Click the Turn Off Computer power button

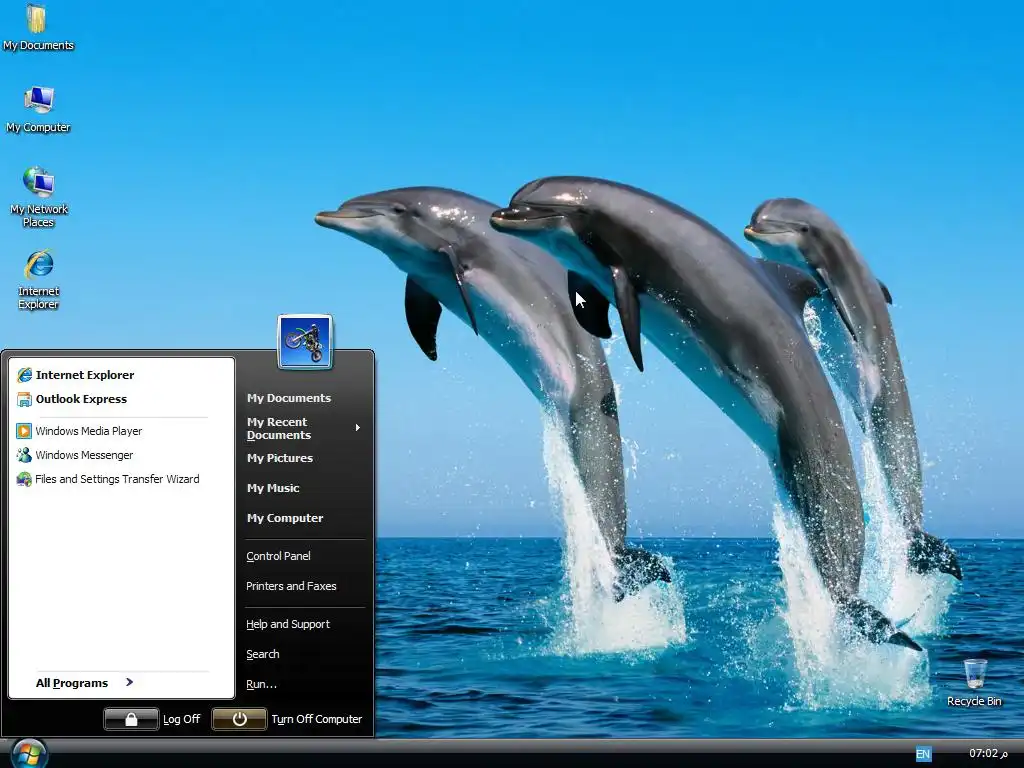pos(239,719)
